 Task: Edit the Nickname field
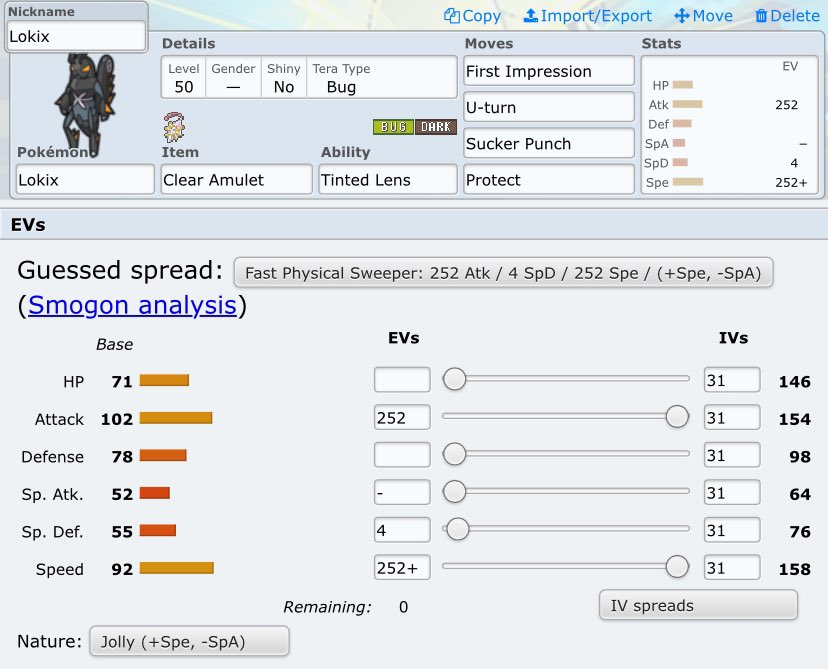[77, 36]
